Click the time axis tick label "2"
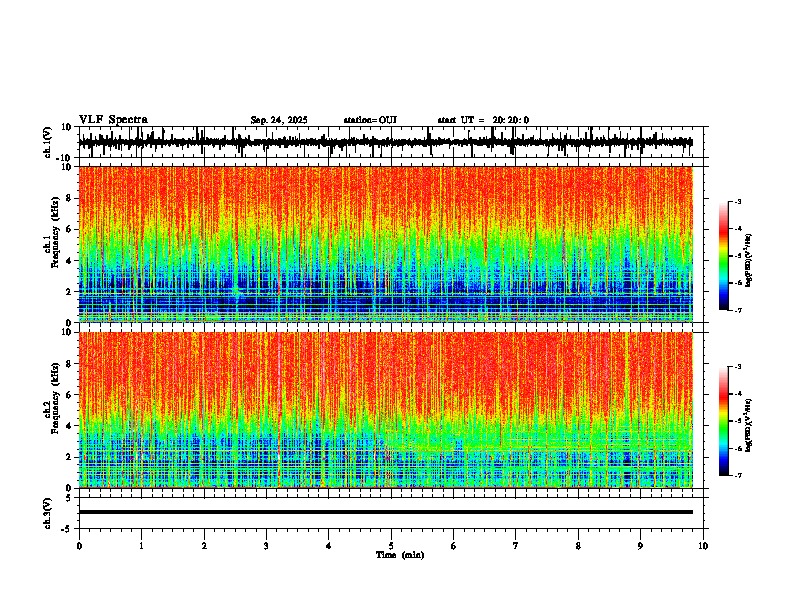The image size is (792, 612). click(204, 546)
